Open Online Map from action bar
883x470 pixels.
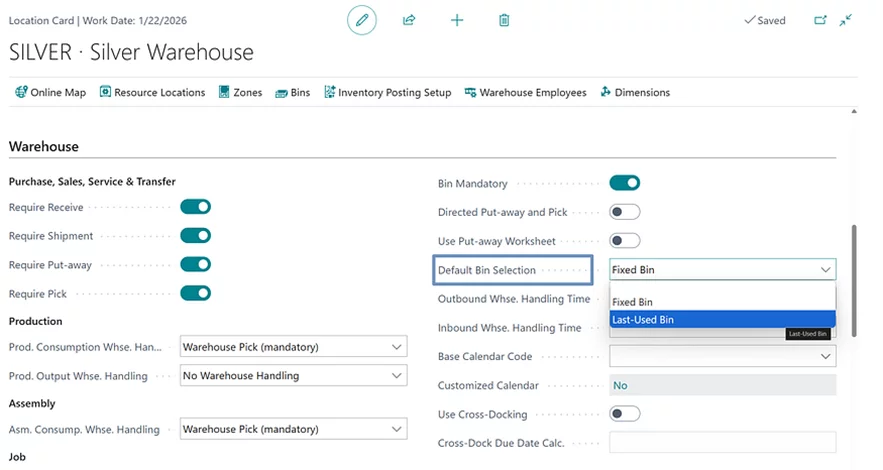click(x=51, y=92)
